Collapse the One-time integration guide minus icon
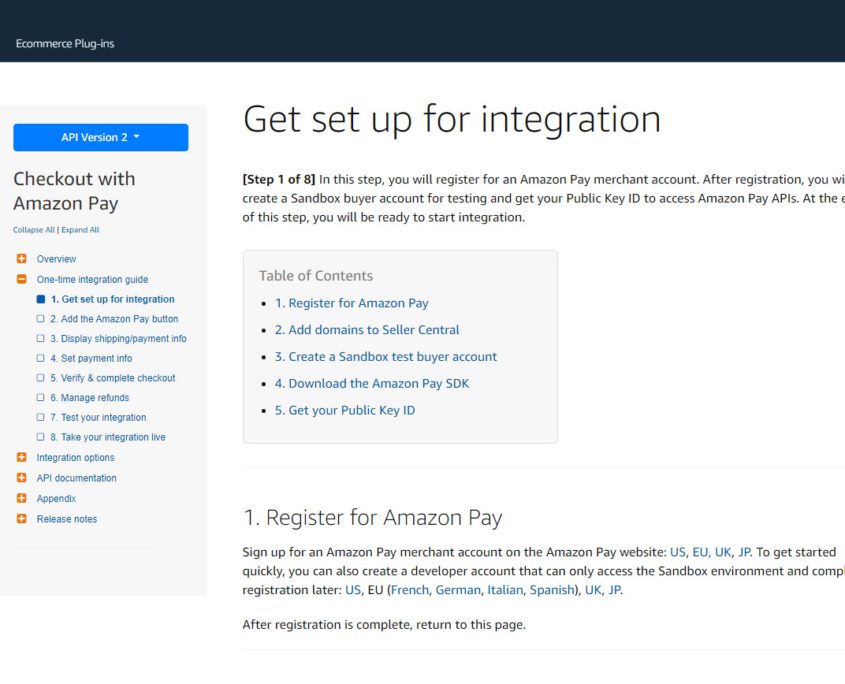 point(21,280)
